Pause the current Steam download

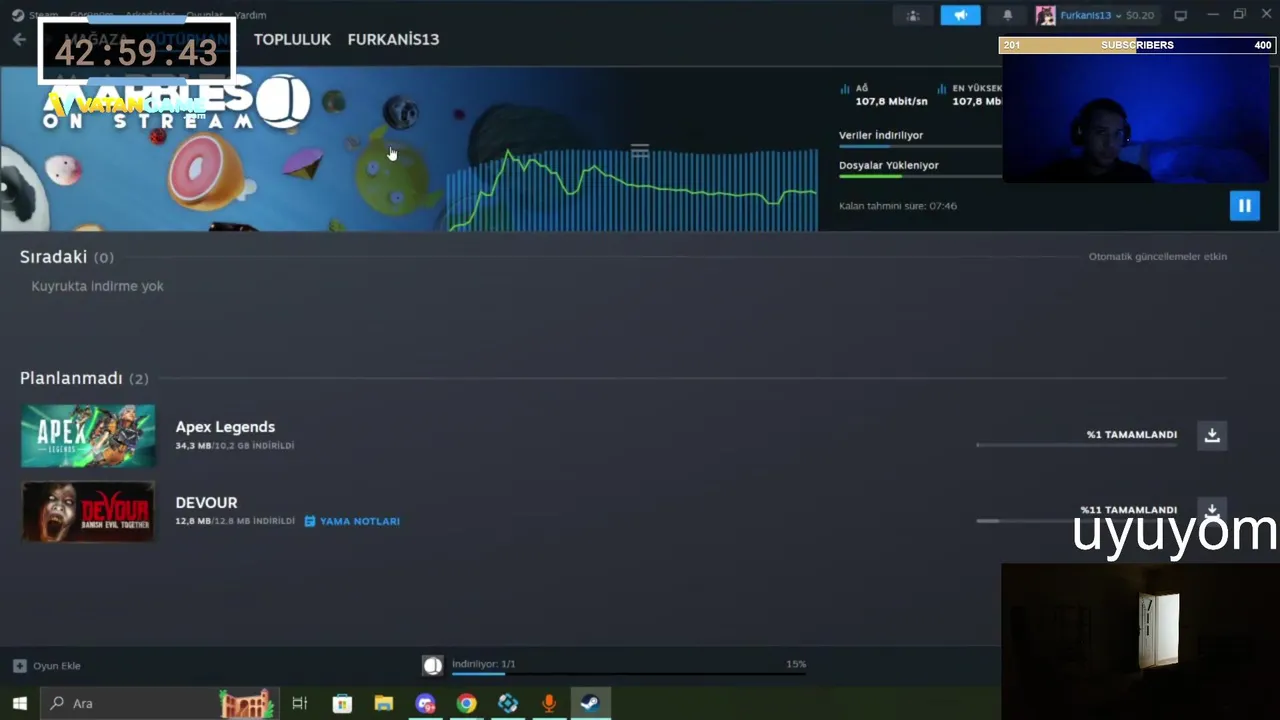point(1244,206)
